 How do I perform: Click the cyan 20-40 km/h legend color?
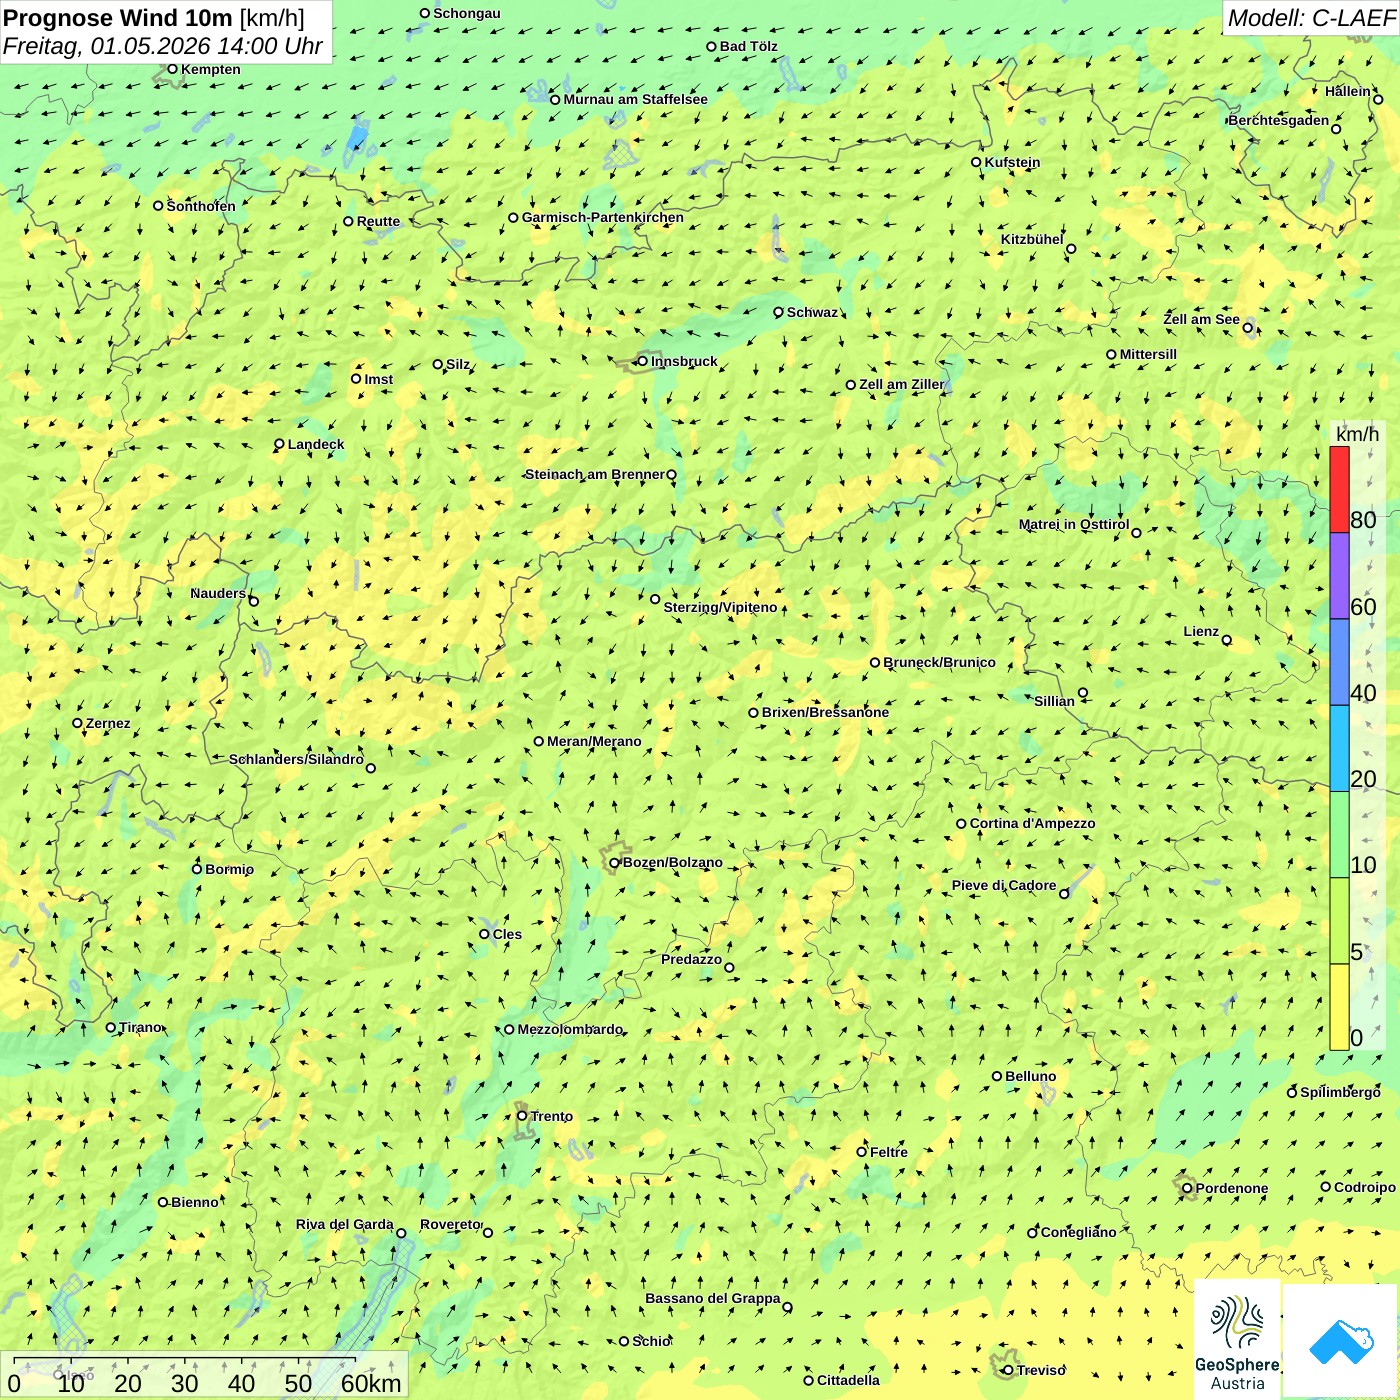[x=1339, y=748]
